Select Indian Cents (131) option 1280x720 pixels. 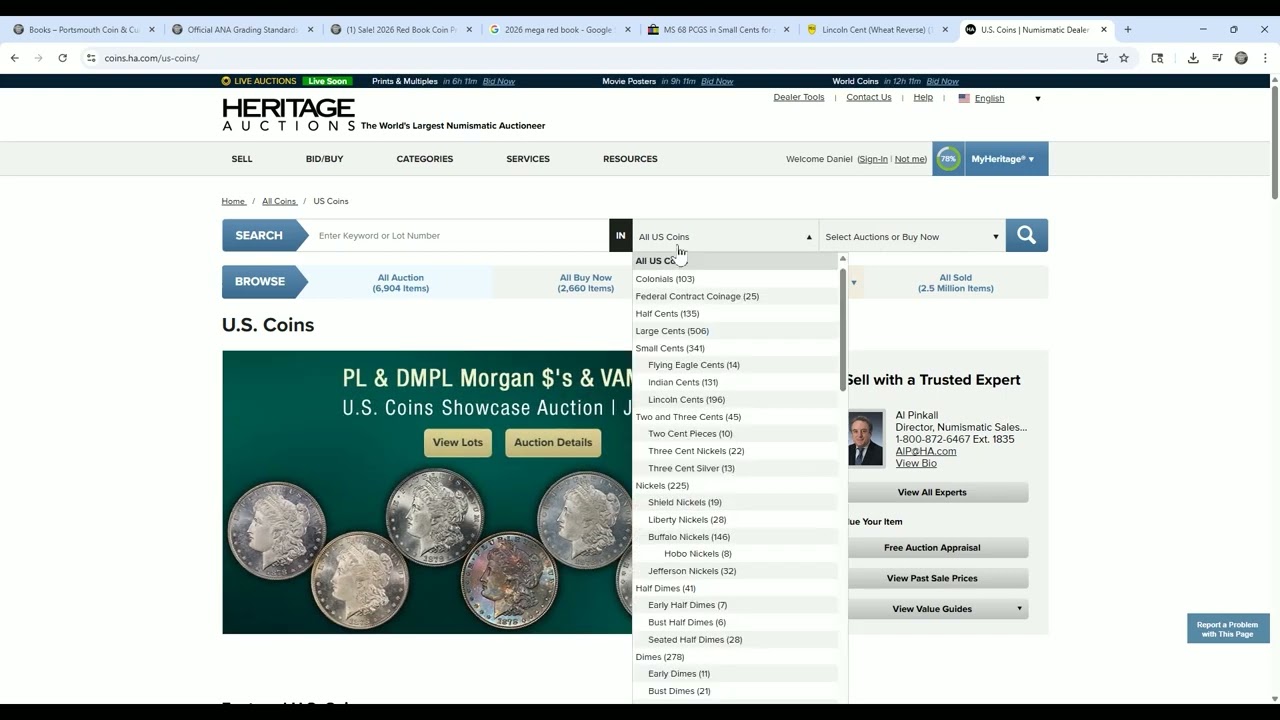(683, 382)
